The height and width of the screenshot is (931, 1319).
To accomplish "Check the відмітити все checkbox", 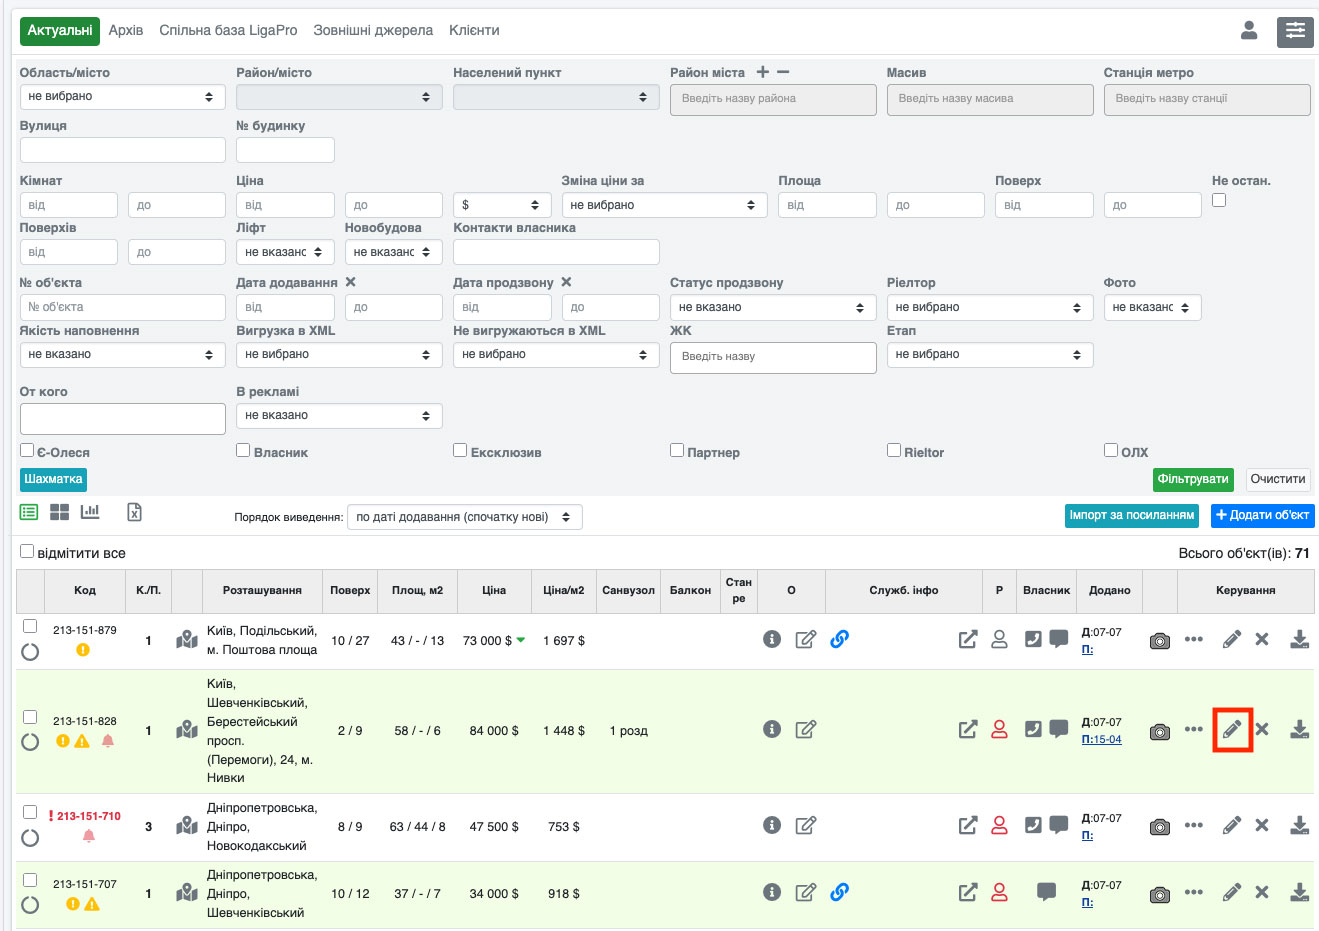I will 28,552.
